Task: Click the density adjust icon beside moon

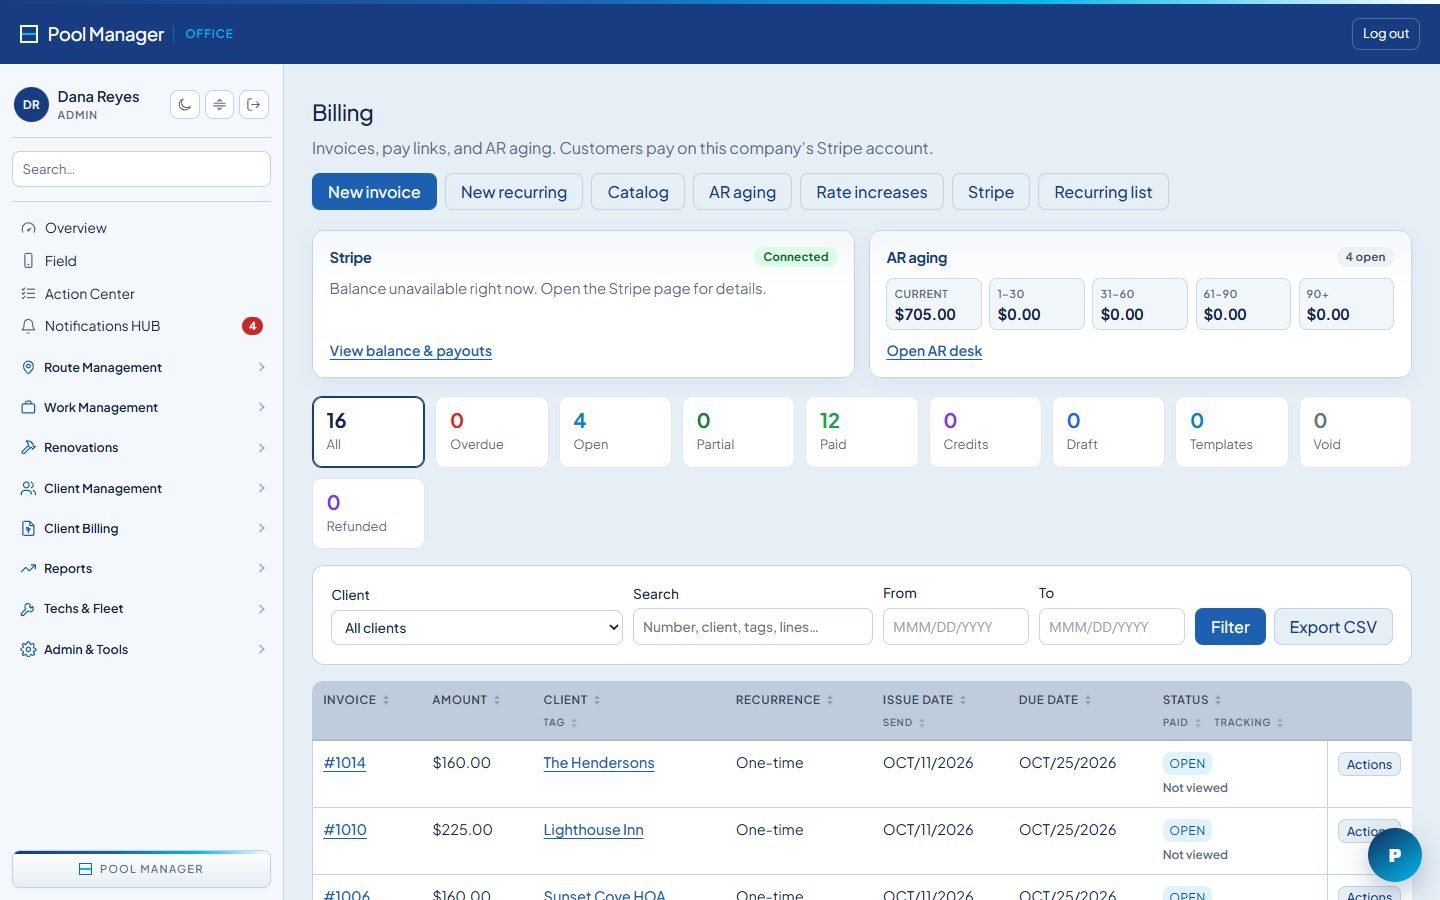Action: (220, 104)
